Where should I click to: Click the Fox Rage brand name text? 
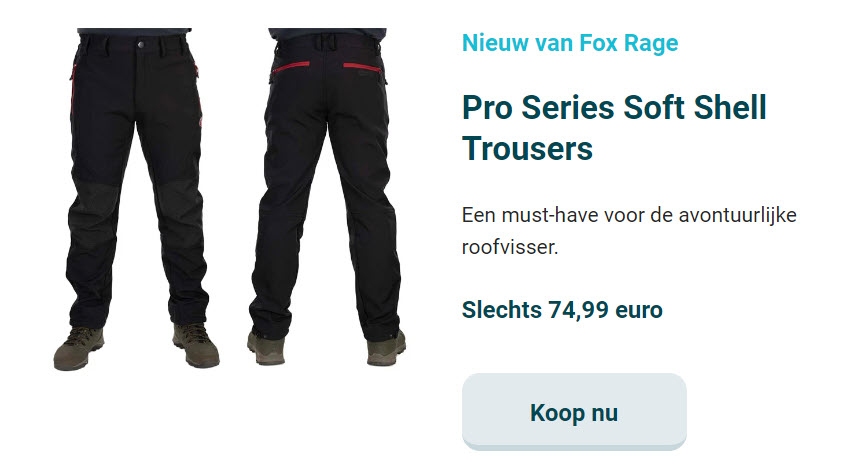[x=629, y=43]
